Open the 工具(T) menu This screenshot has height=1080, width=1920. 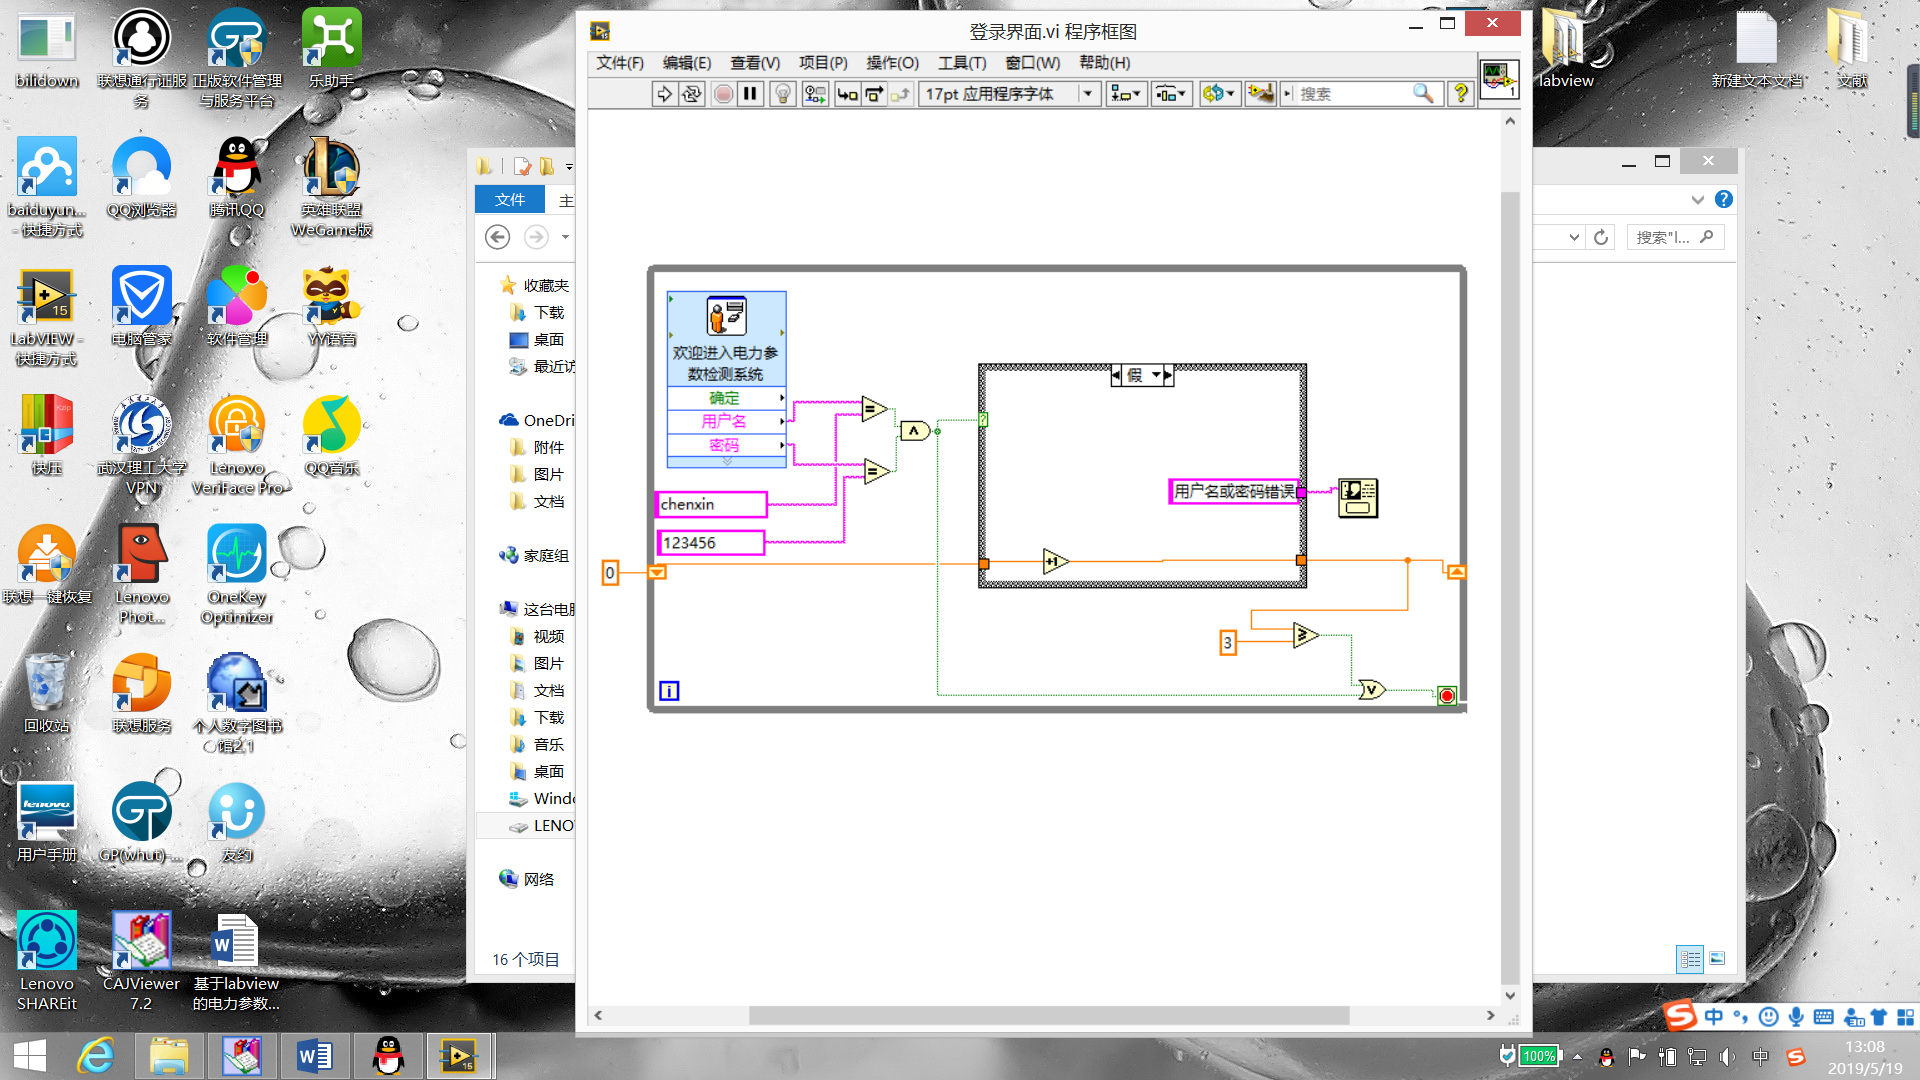pyautogui.click(x=961, y=63)
